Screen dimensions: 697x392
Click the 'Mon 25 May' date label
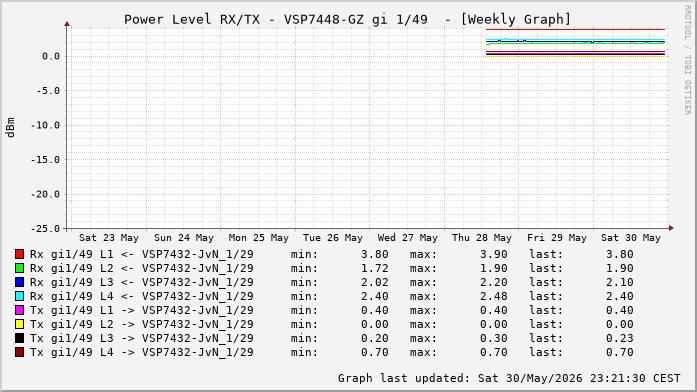[259, 238]
